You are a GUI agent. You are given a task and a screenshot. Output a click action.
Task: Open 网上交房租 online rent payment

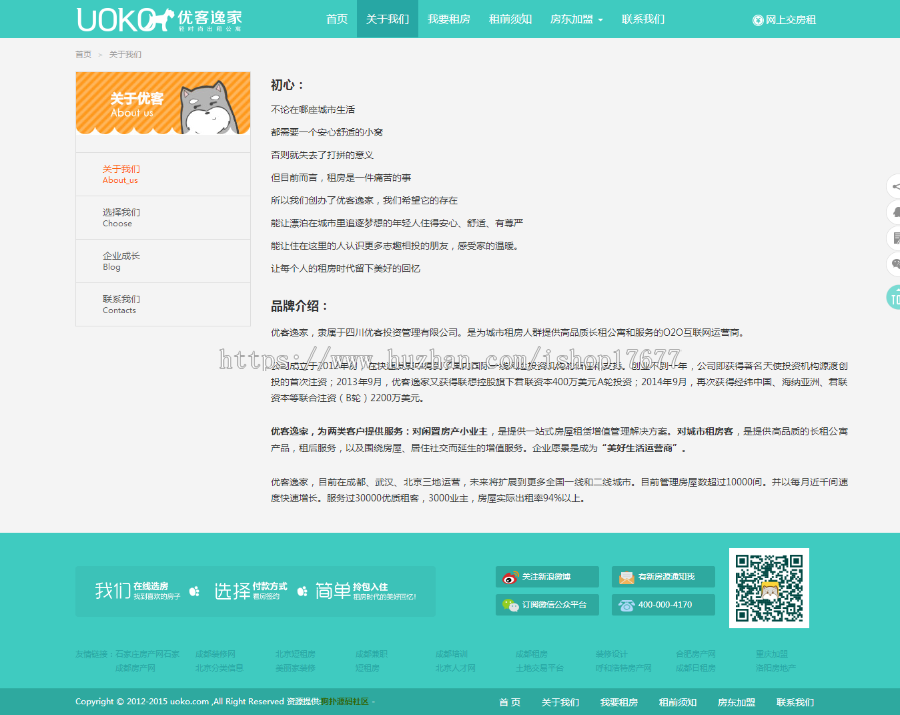click(784, 20)
